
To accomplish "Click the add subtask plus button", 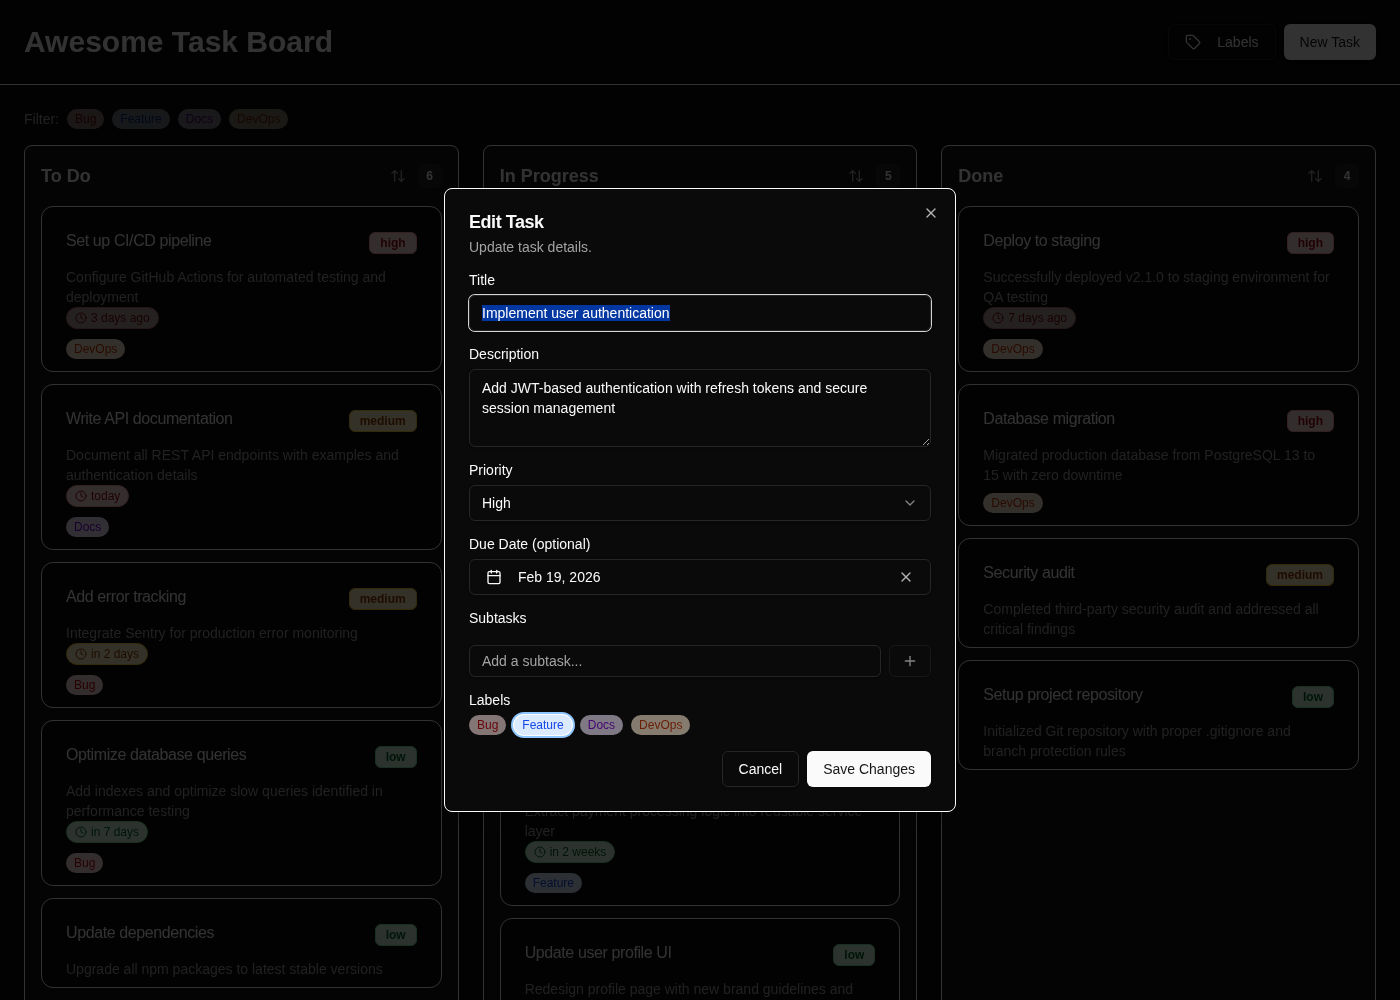I will coord(910,661).
